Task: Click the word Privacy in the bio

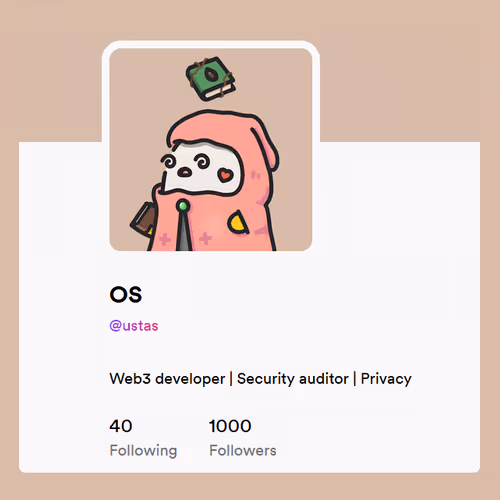Action: (386, 379)
